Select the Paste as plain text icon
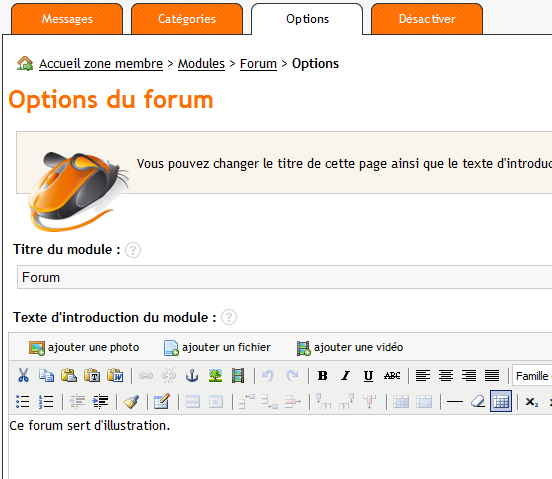 [92, 376]
